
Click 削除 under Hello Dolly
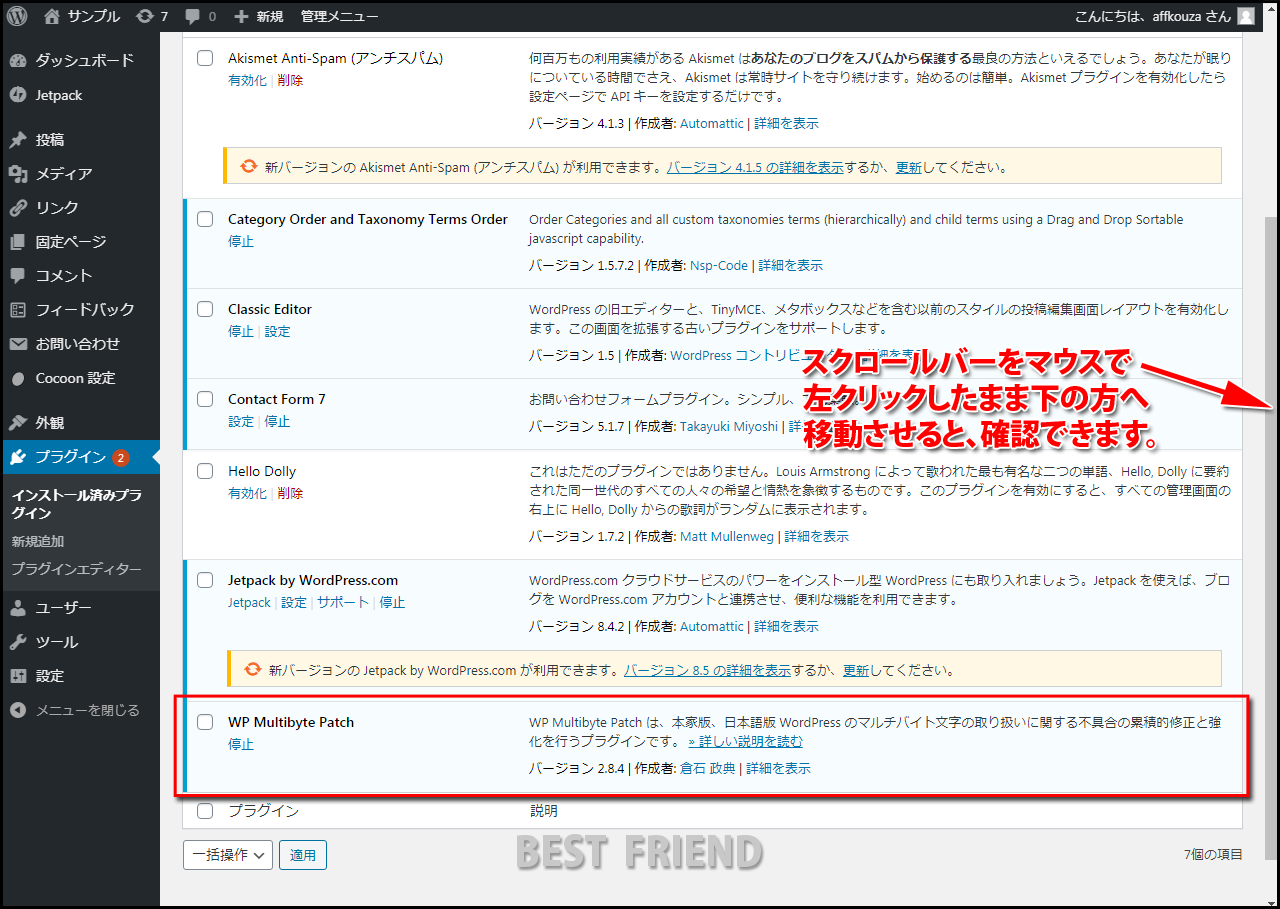290,493
